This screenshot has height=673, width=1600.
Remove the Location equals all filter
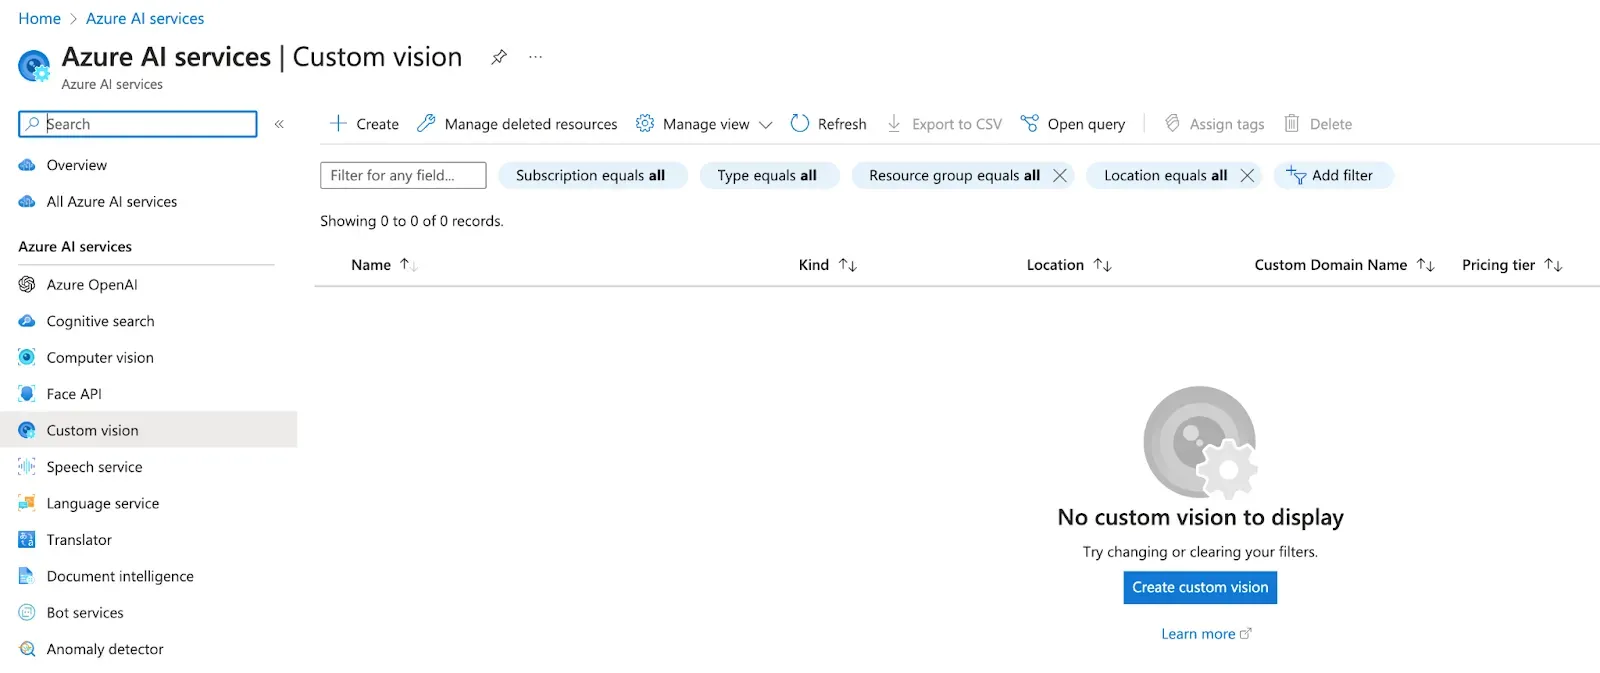1247,175
